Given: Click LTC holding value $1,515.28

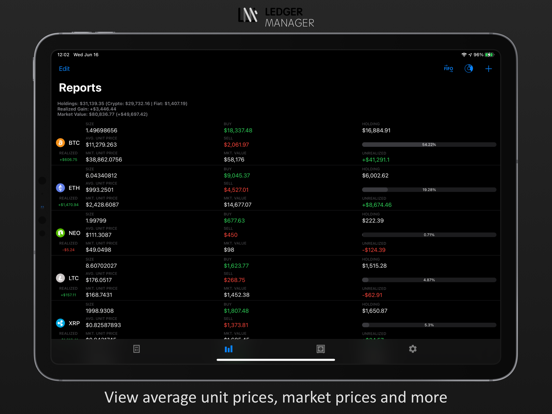Looking at the screenshot, I should [x=374, y=265].
